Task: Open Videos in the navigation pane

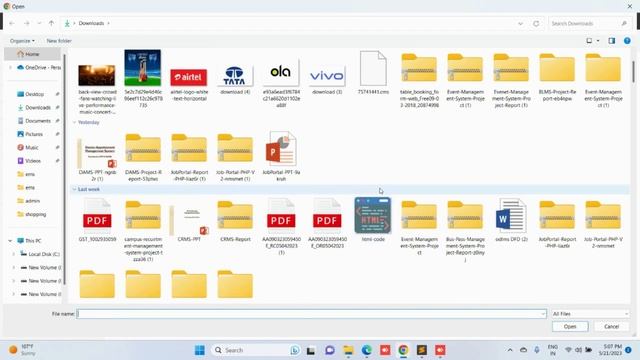Action: pos(33,161)
